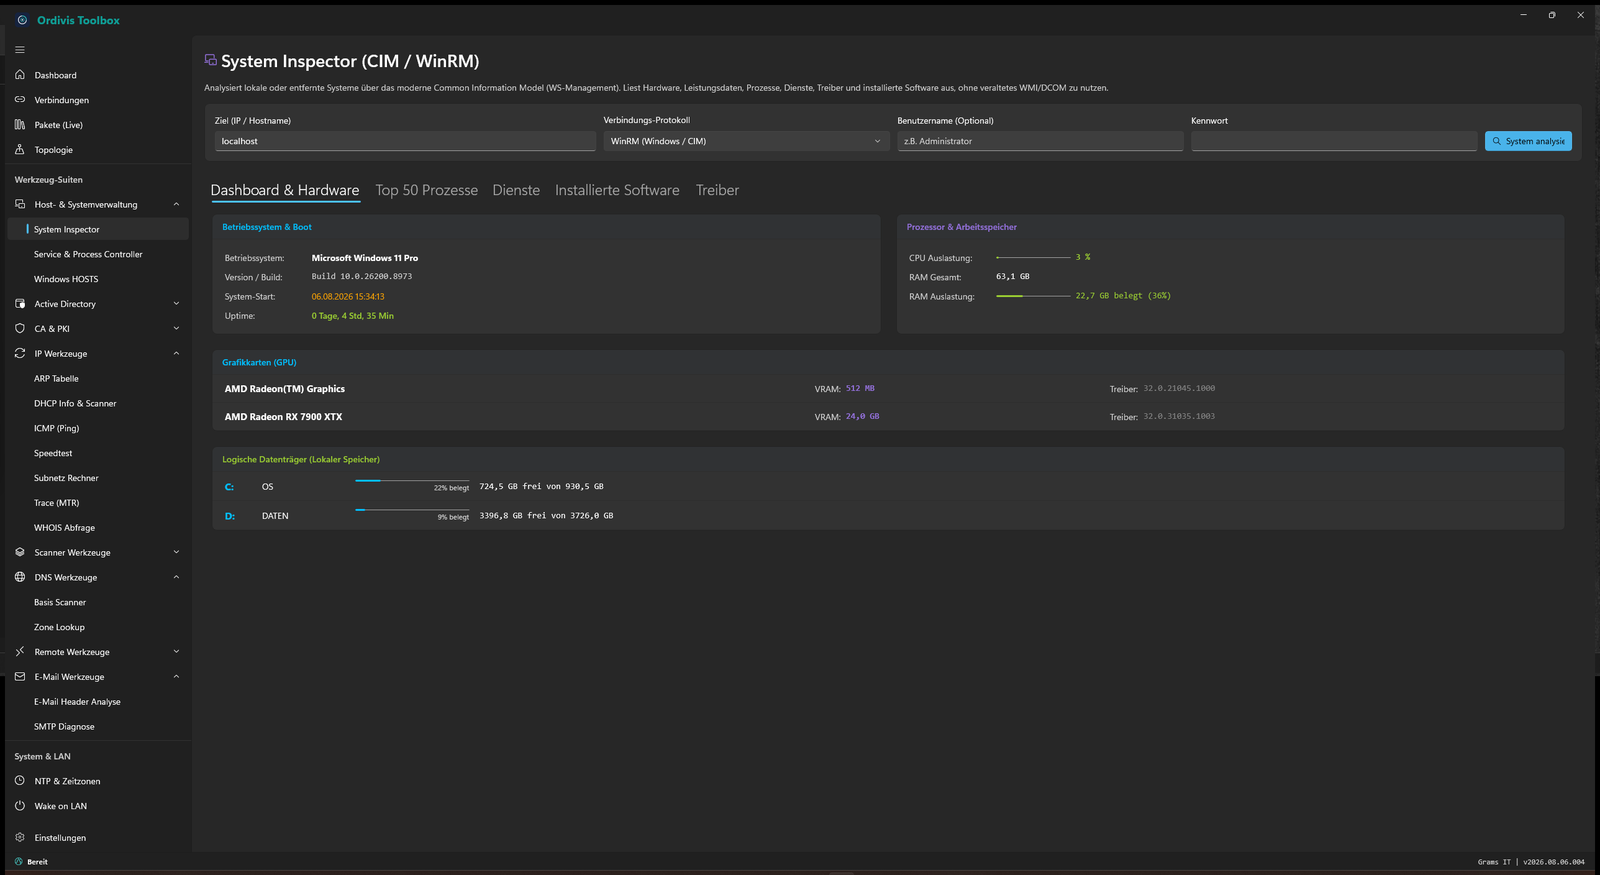The width and height of the screenshot is (1600, 875).
Task: Select the Dashboard & Hardware tab
Action: [285, 190]
